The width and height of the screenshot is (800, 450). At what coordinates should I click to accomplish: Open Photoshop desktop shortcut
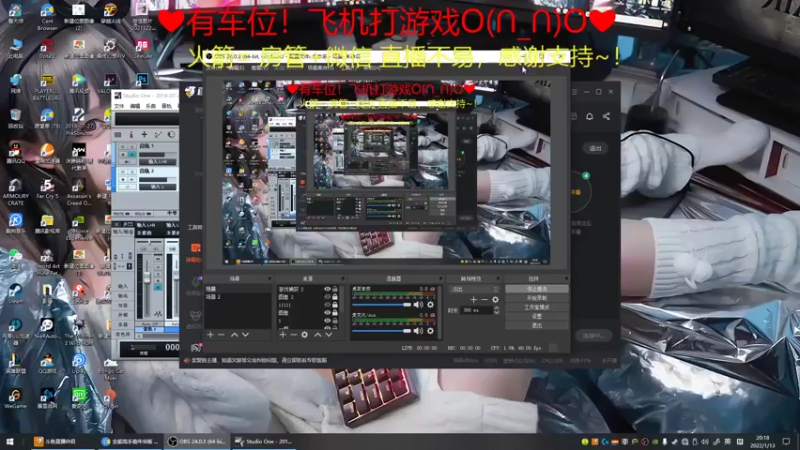click(141, 80)
